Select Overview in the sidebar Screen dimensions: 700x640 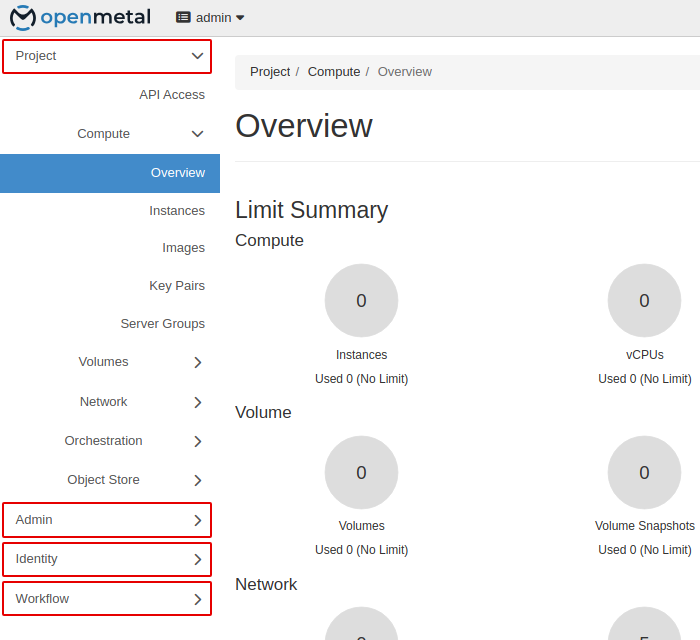click(110, 173)
